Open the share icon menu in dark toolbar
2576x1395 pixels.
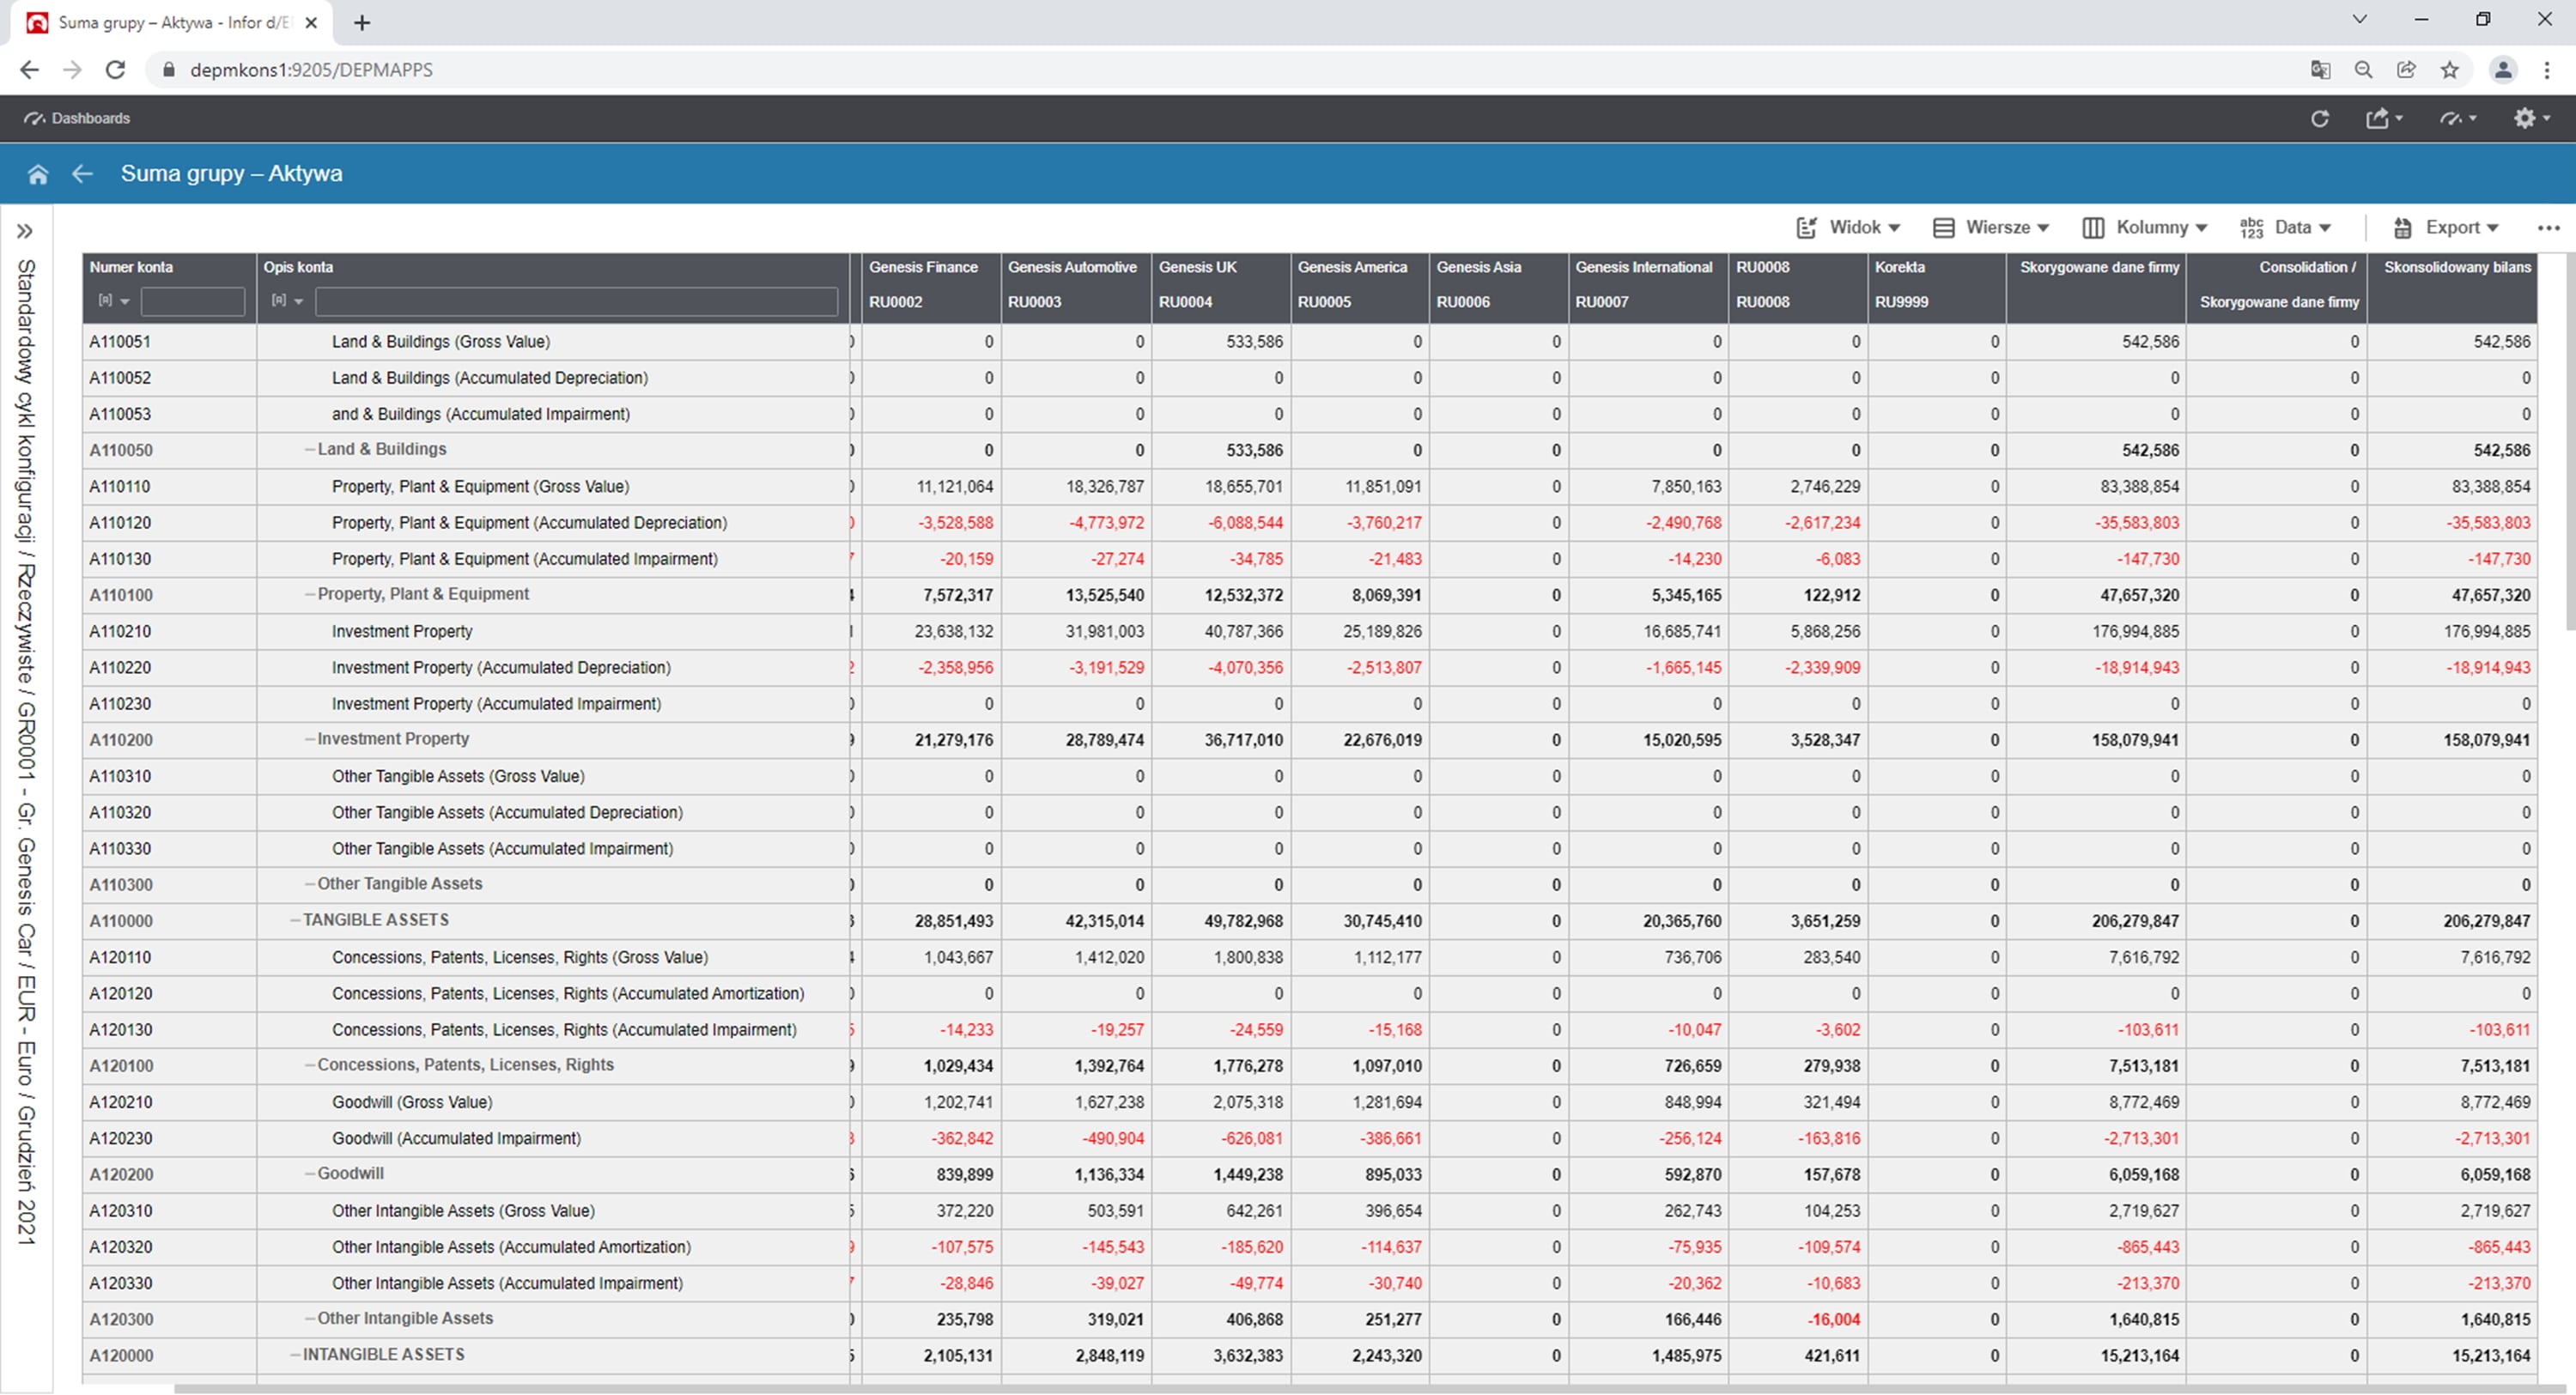(x=2383, y=118)
